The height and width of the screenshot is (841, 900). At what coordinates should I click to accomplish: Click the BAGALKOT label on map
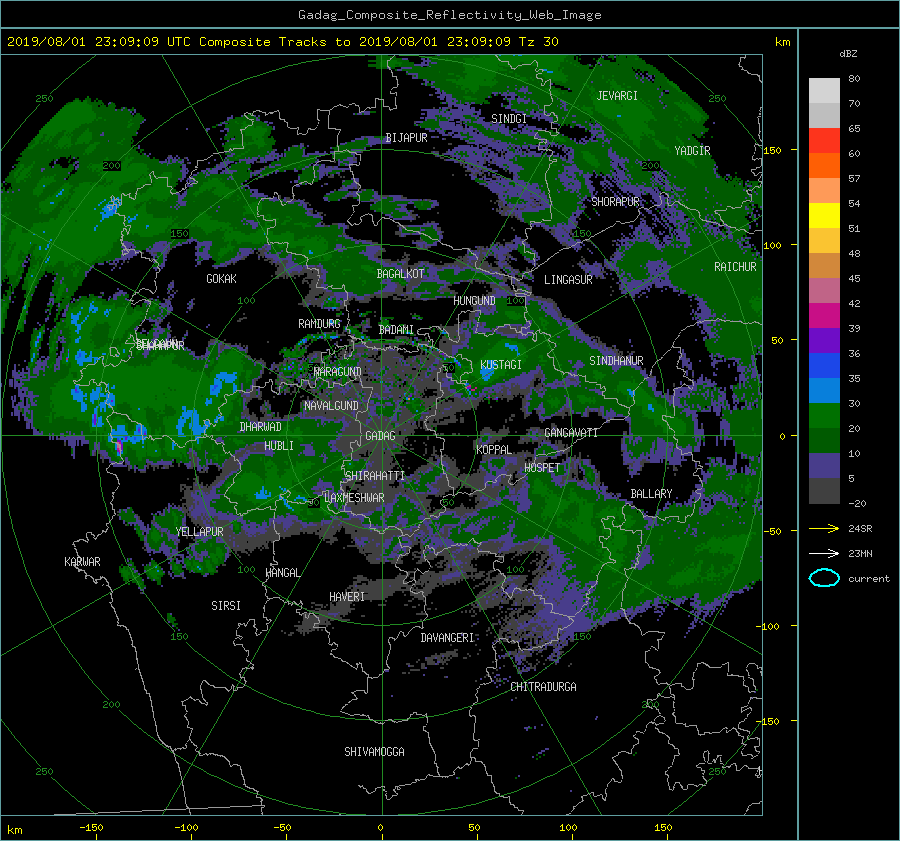[400, 274]
